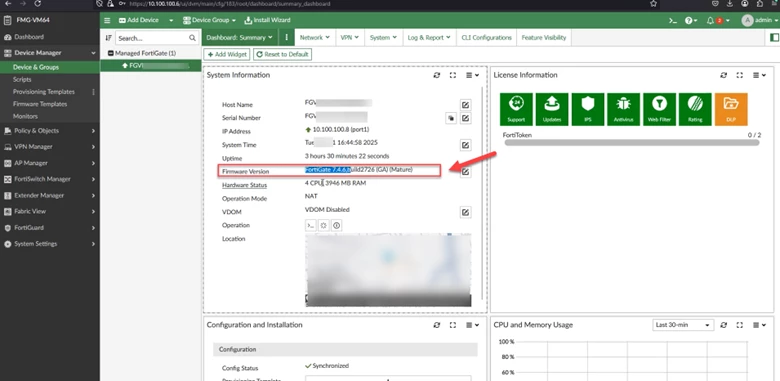Screen dimensions: 780x381
Task: Edit the Host Name field
Action: pyautogui.click(x=465, y=105)
